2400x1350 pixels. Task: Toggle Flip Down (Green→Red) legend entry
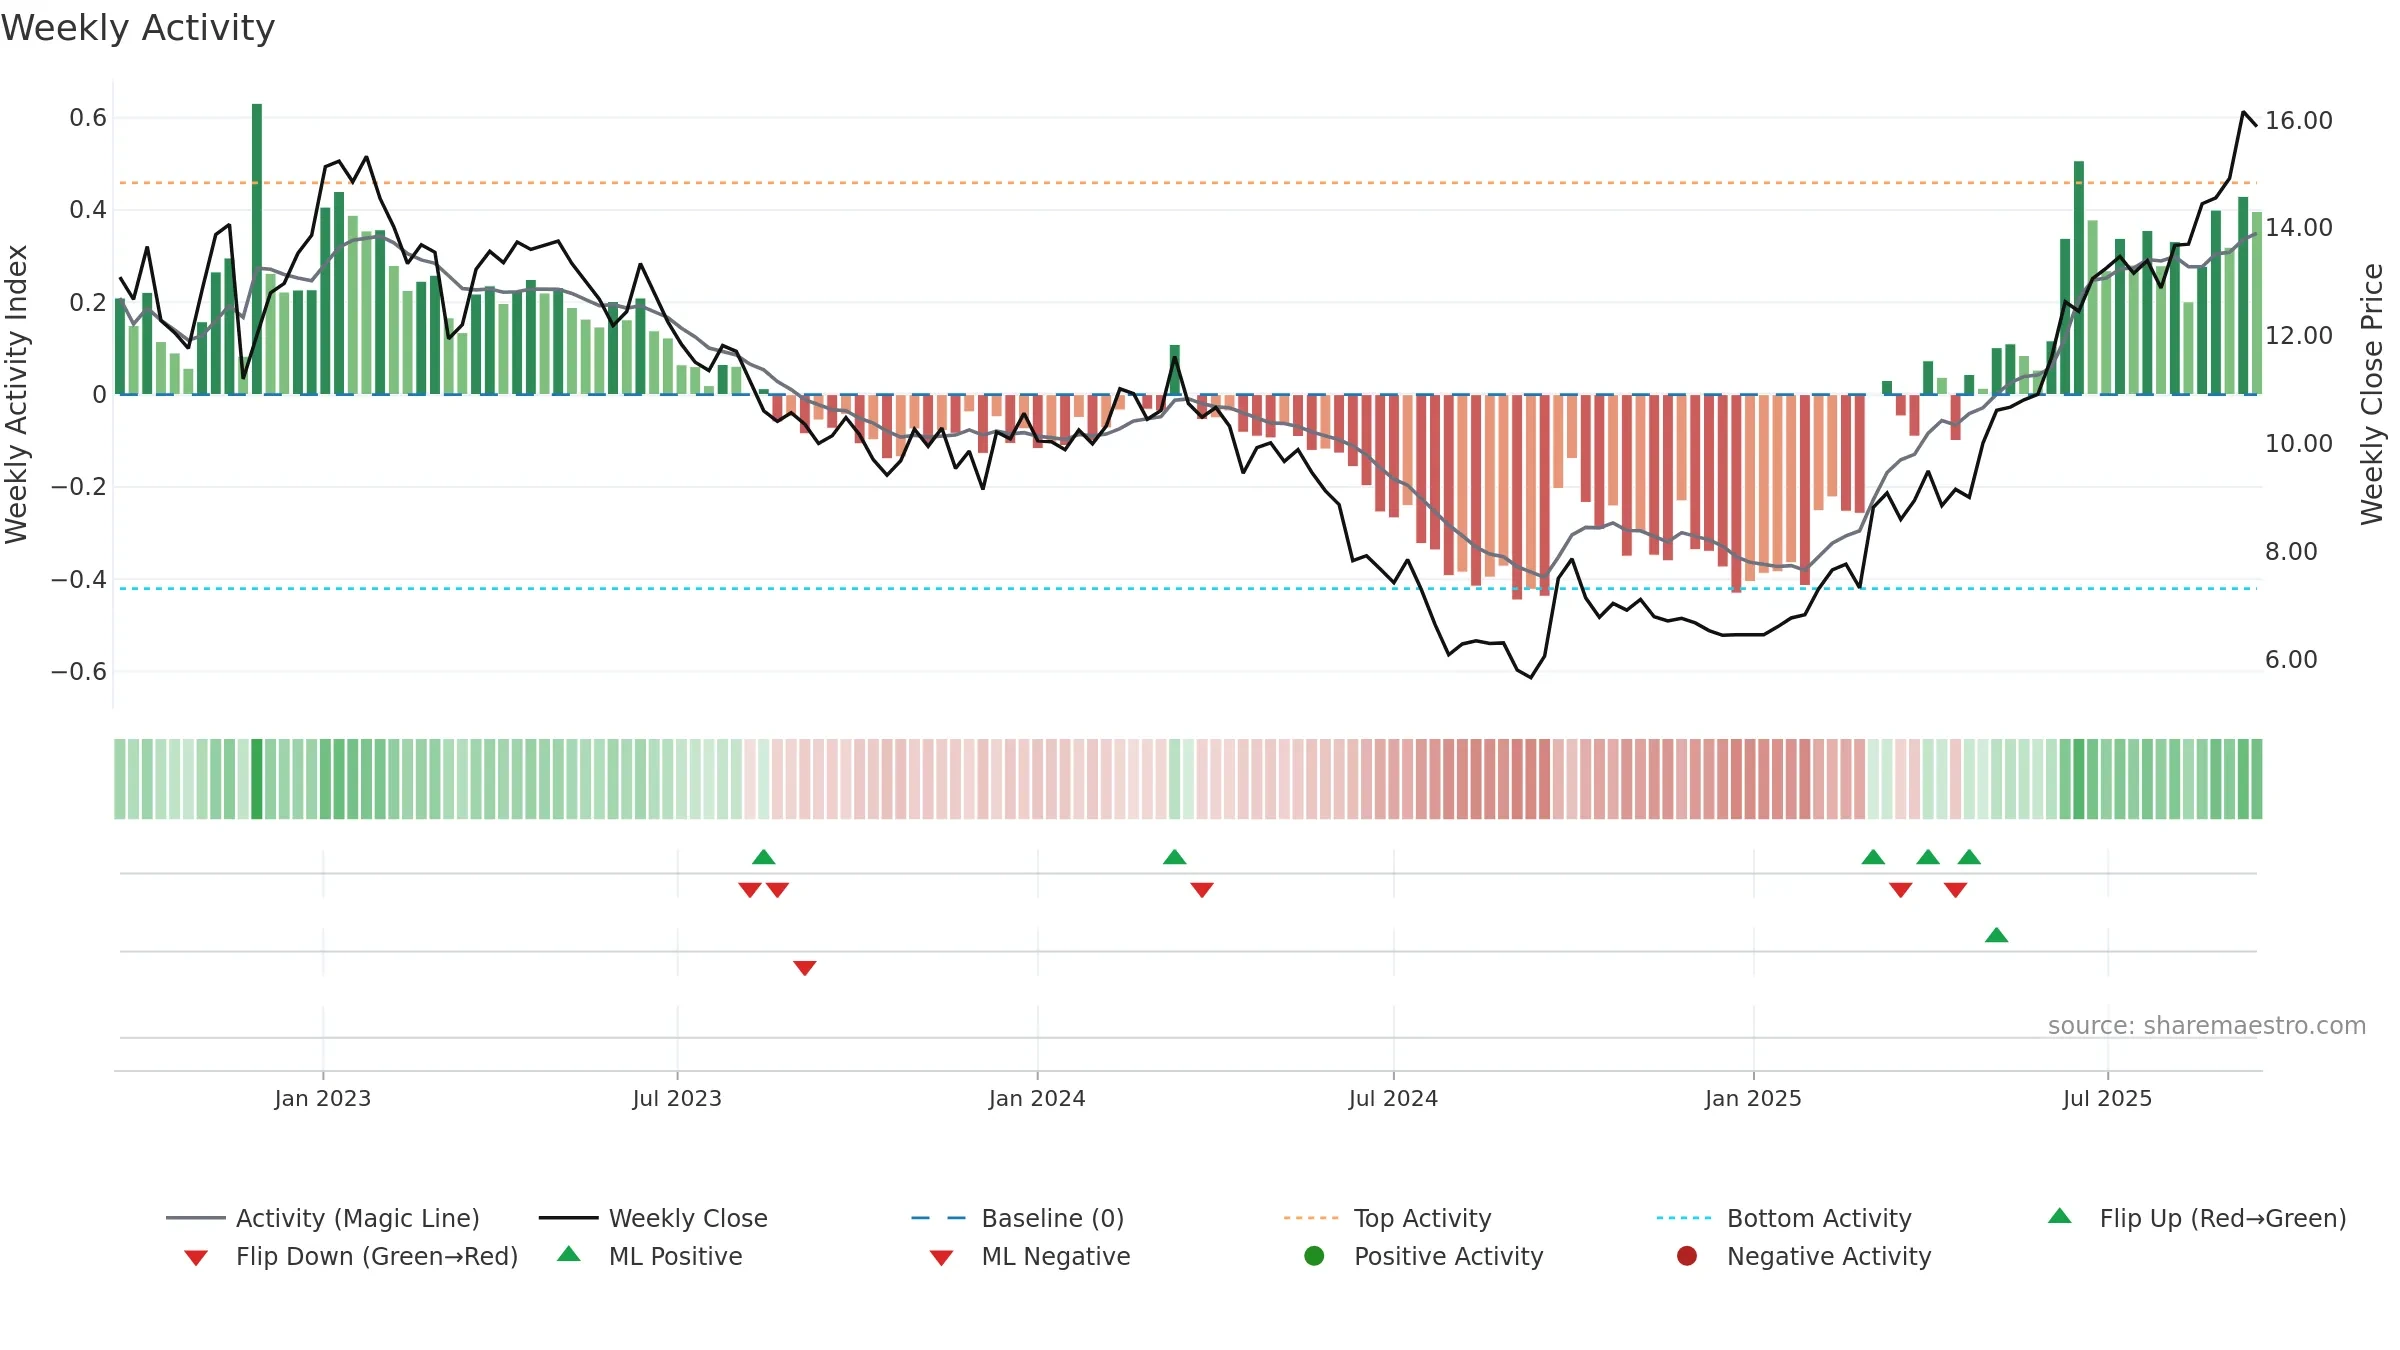(351, 1256)
